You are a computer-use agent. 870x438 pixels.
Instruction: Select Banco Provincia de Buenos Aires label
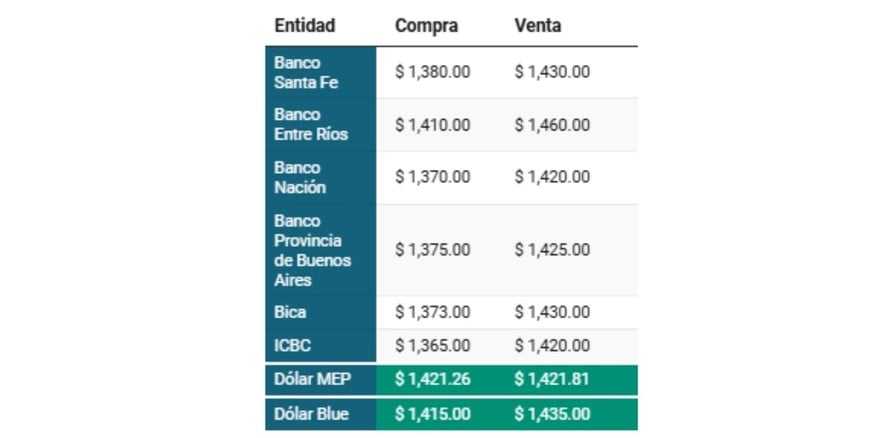[x=312, y=250]
